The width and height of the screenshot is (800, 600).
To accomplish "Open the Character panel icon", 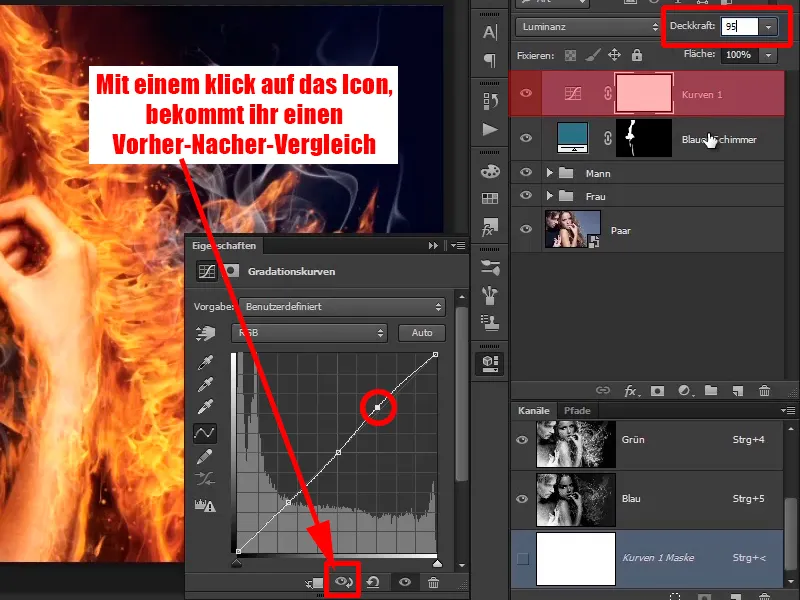I will [490, 32].
